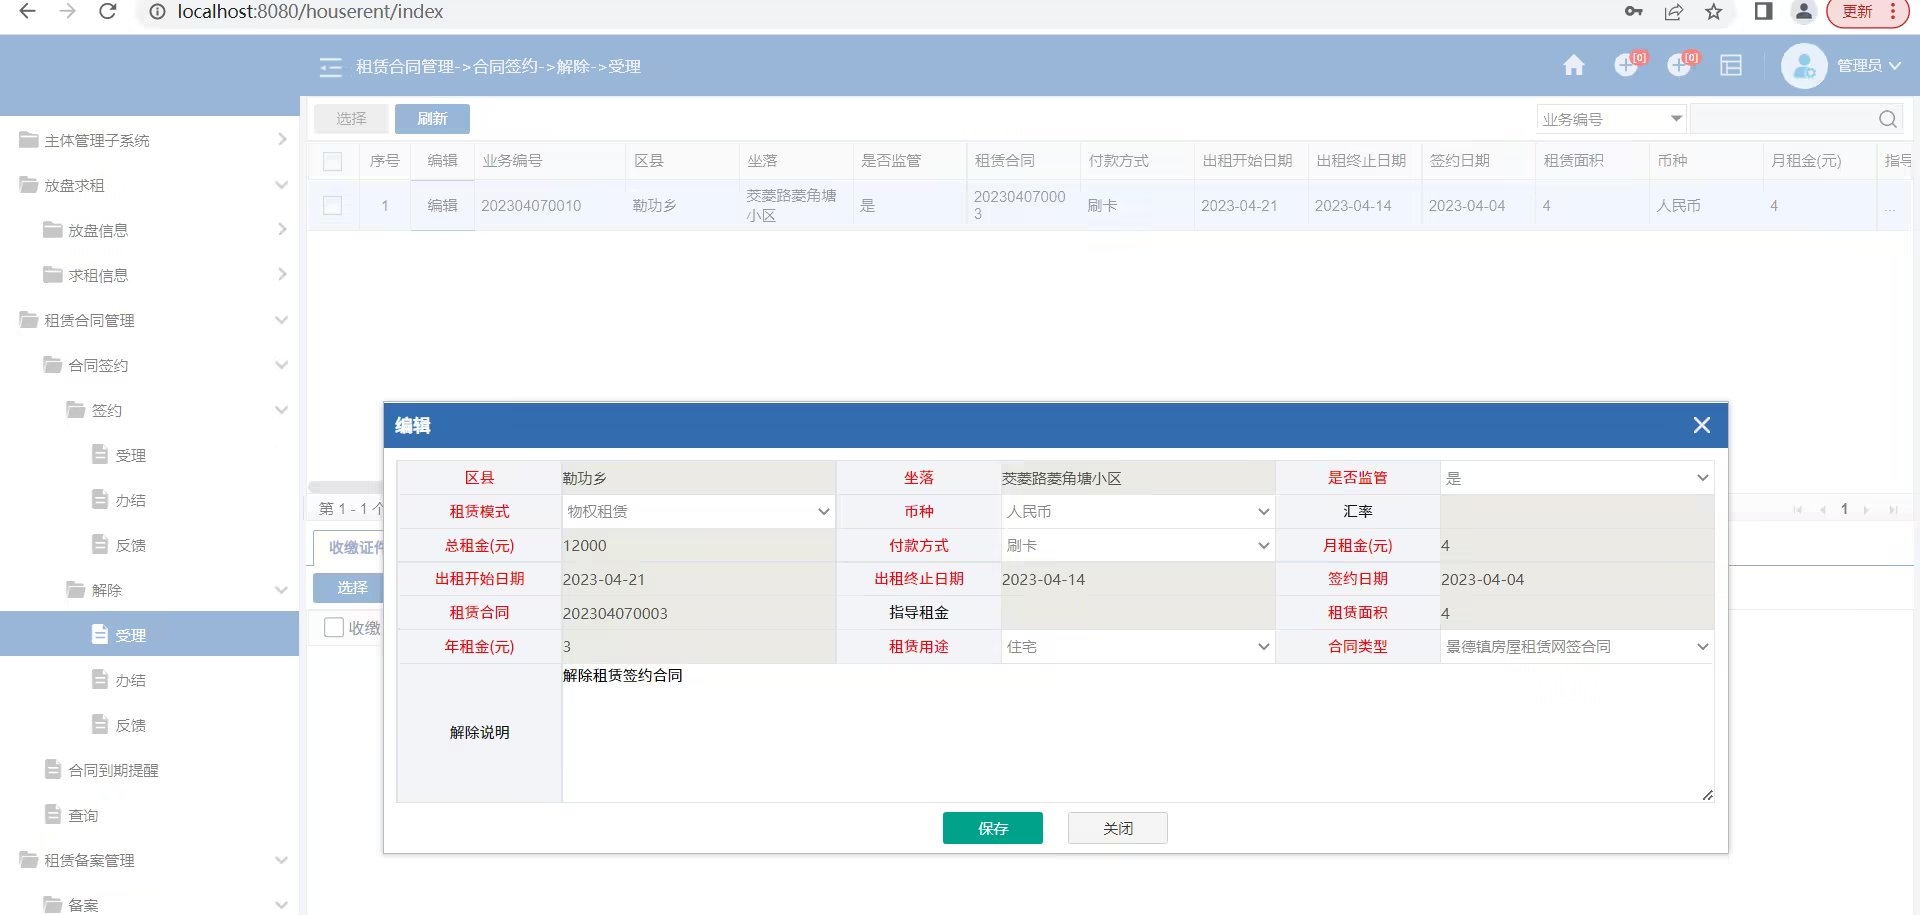The width and height of the screenshot is (1920, 915).
Task: Collapse the 租赁合同管理 chevron in sidebar
Action: (281, 320)
